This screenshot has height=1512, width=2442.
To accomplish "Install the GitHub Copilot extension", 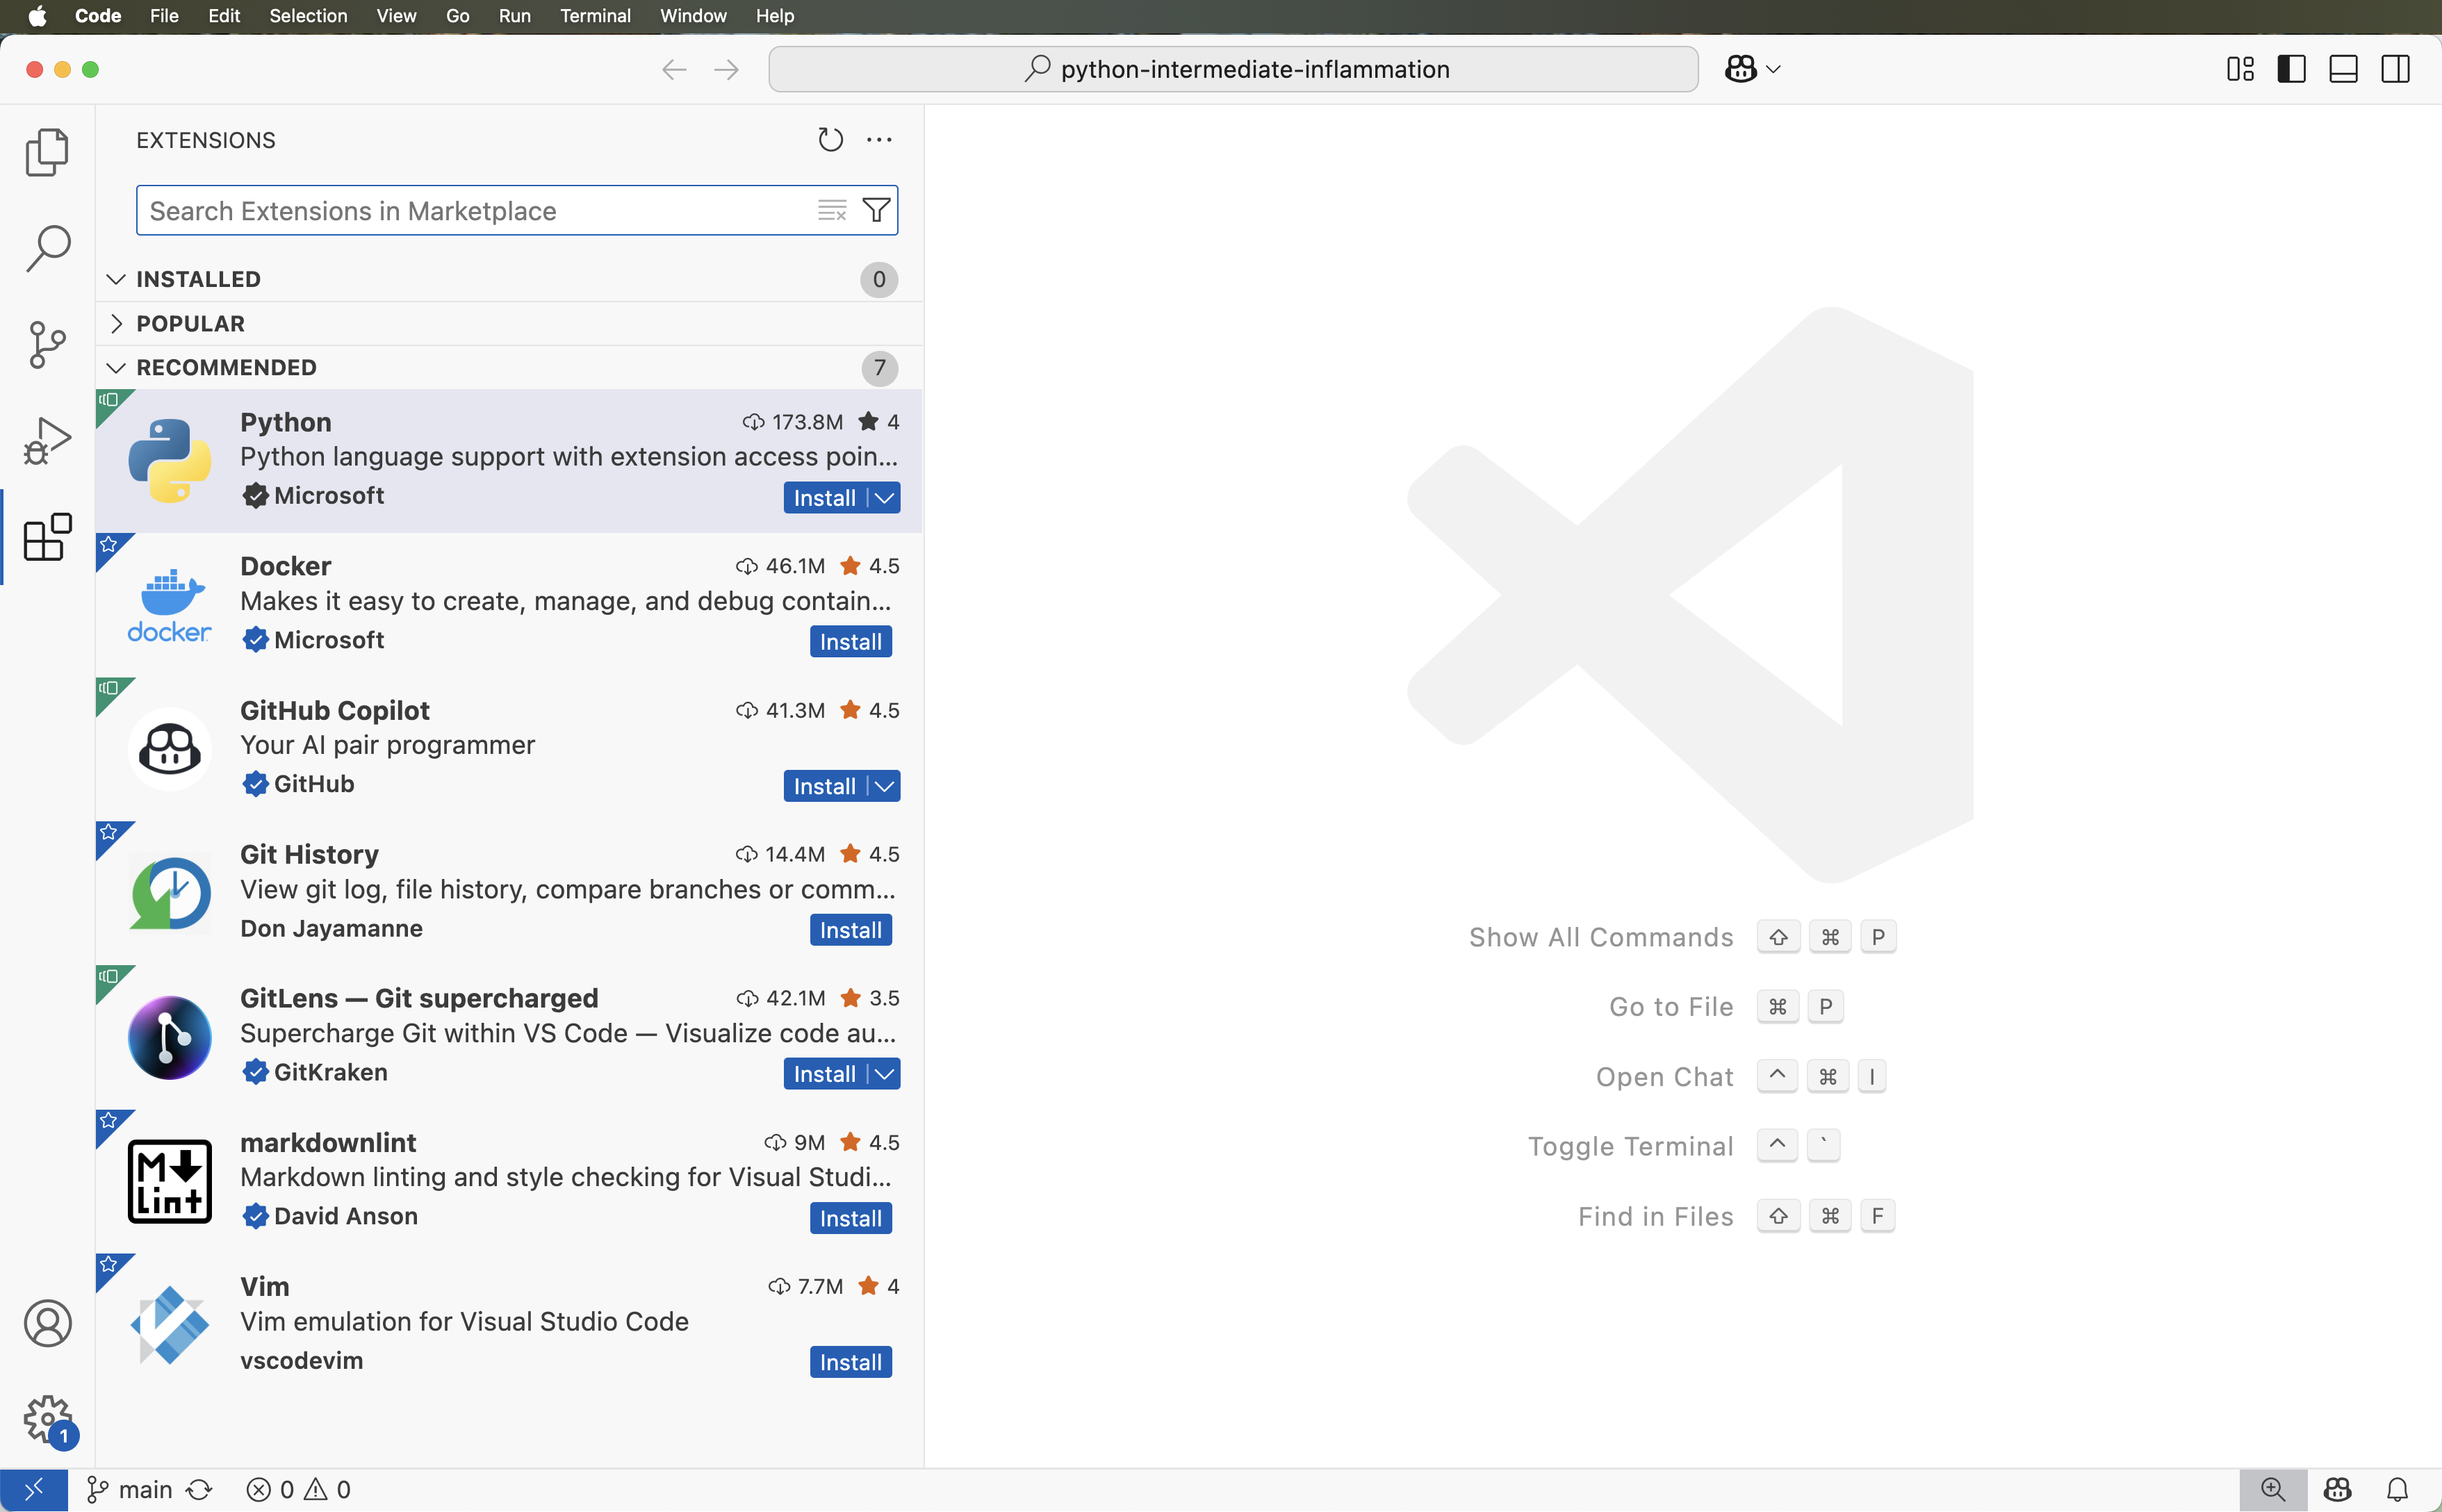I will click(x=822, y=785).
